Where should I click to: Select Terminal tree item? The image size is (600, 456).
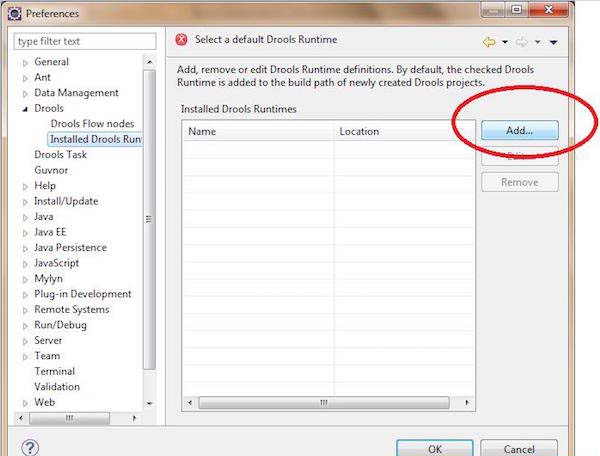coord(54,371)
